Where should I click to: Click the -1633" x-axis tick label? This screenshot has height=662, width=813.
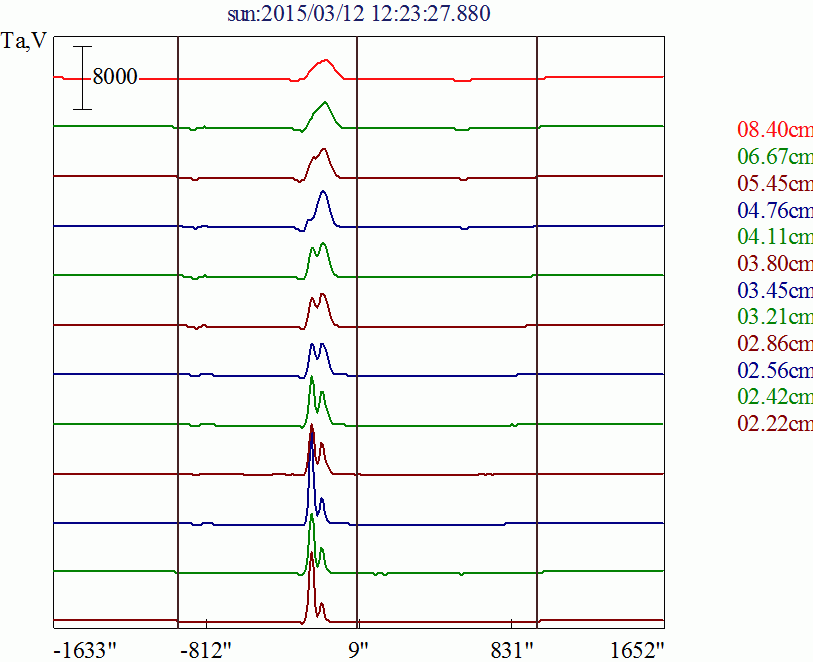pyautogui.click(x=85, y=651)
